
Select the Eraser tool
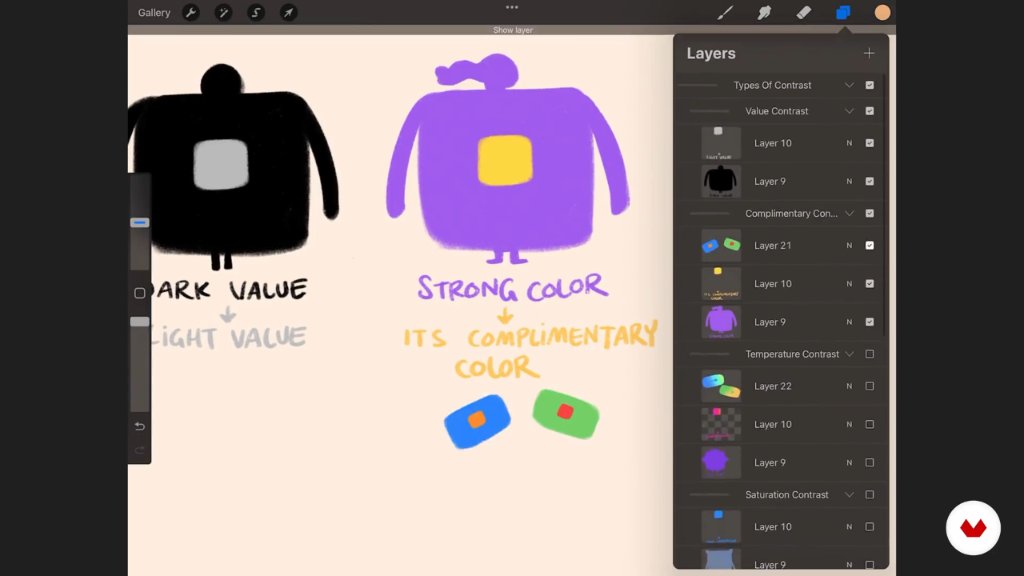(804, 12)
